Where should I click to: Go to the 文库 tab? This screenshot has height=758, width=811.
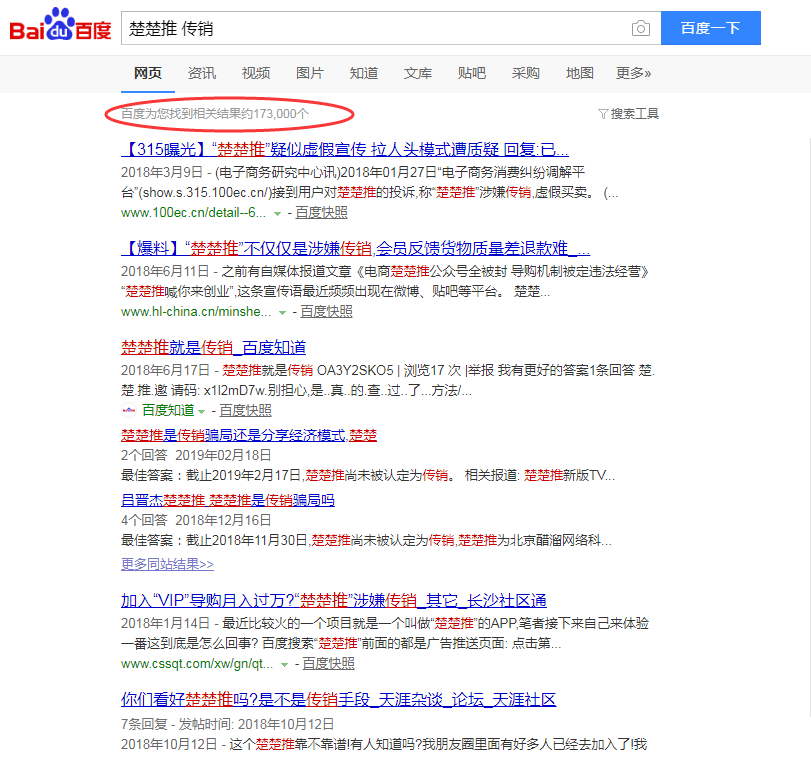pyautogui.click(x=418, y=73)
